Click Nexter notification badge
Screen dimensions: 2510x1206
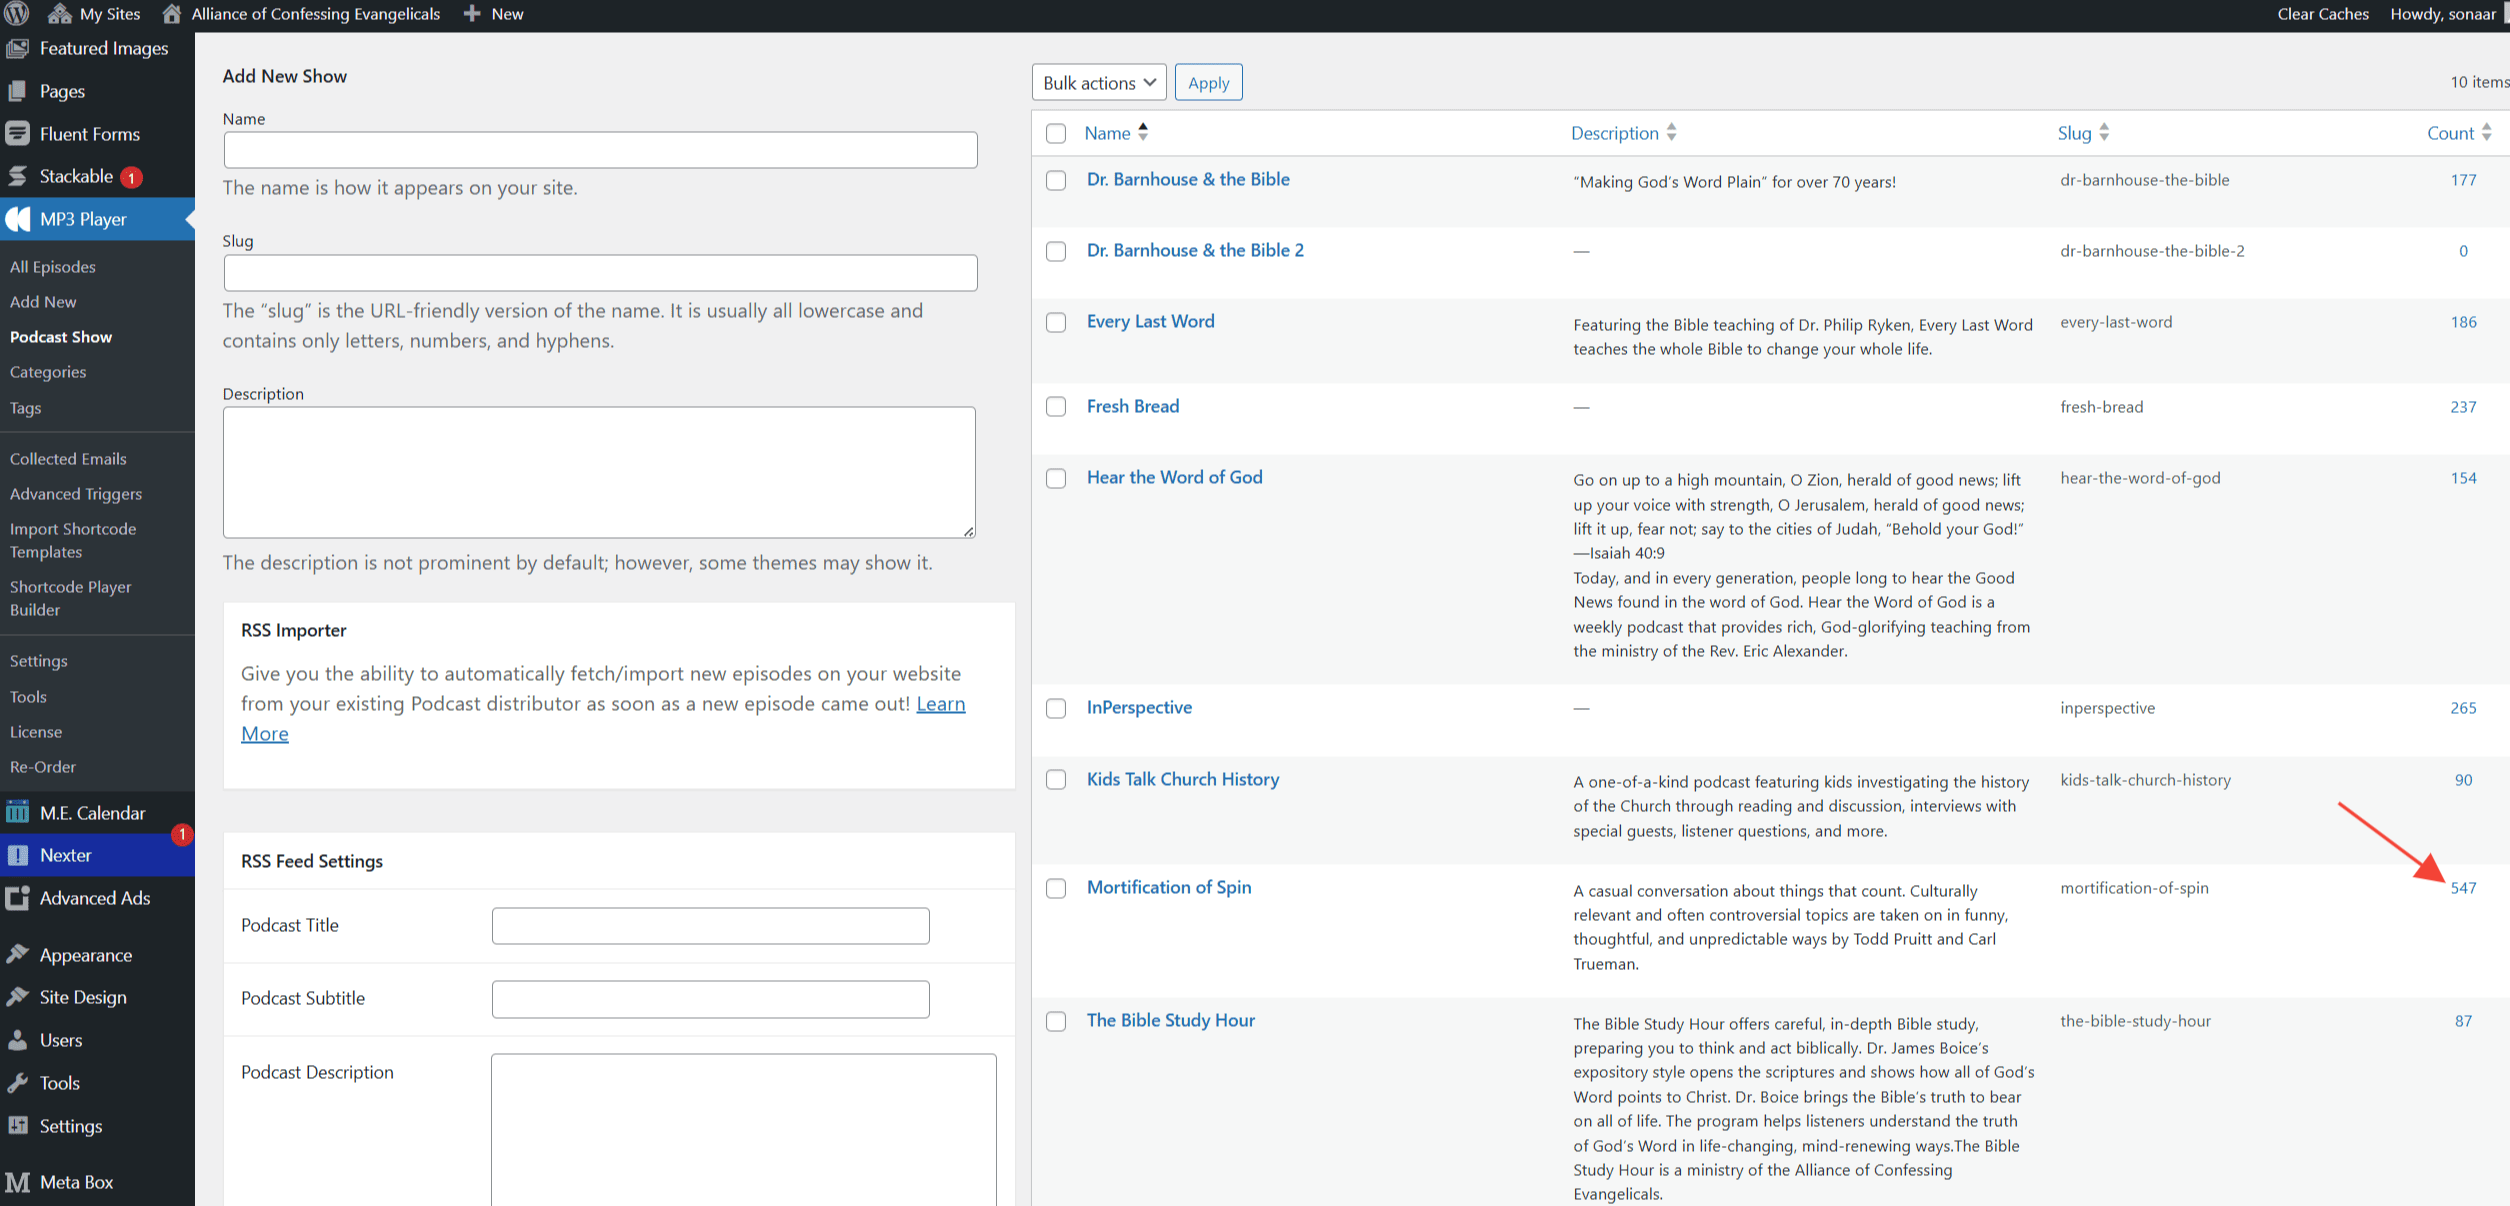tap(182, 834)
